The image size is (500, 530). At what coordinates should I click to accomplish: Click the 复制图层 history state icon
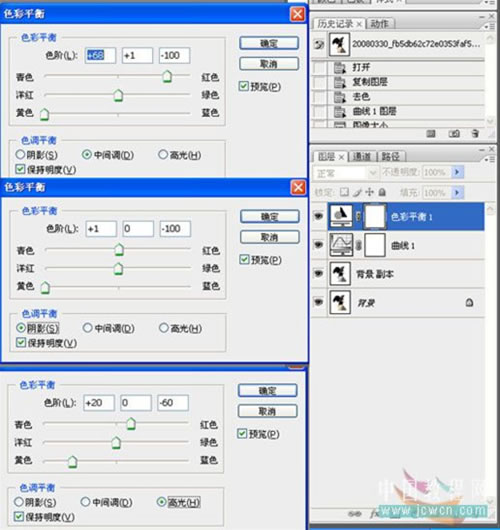coord(340,82)
